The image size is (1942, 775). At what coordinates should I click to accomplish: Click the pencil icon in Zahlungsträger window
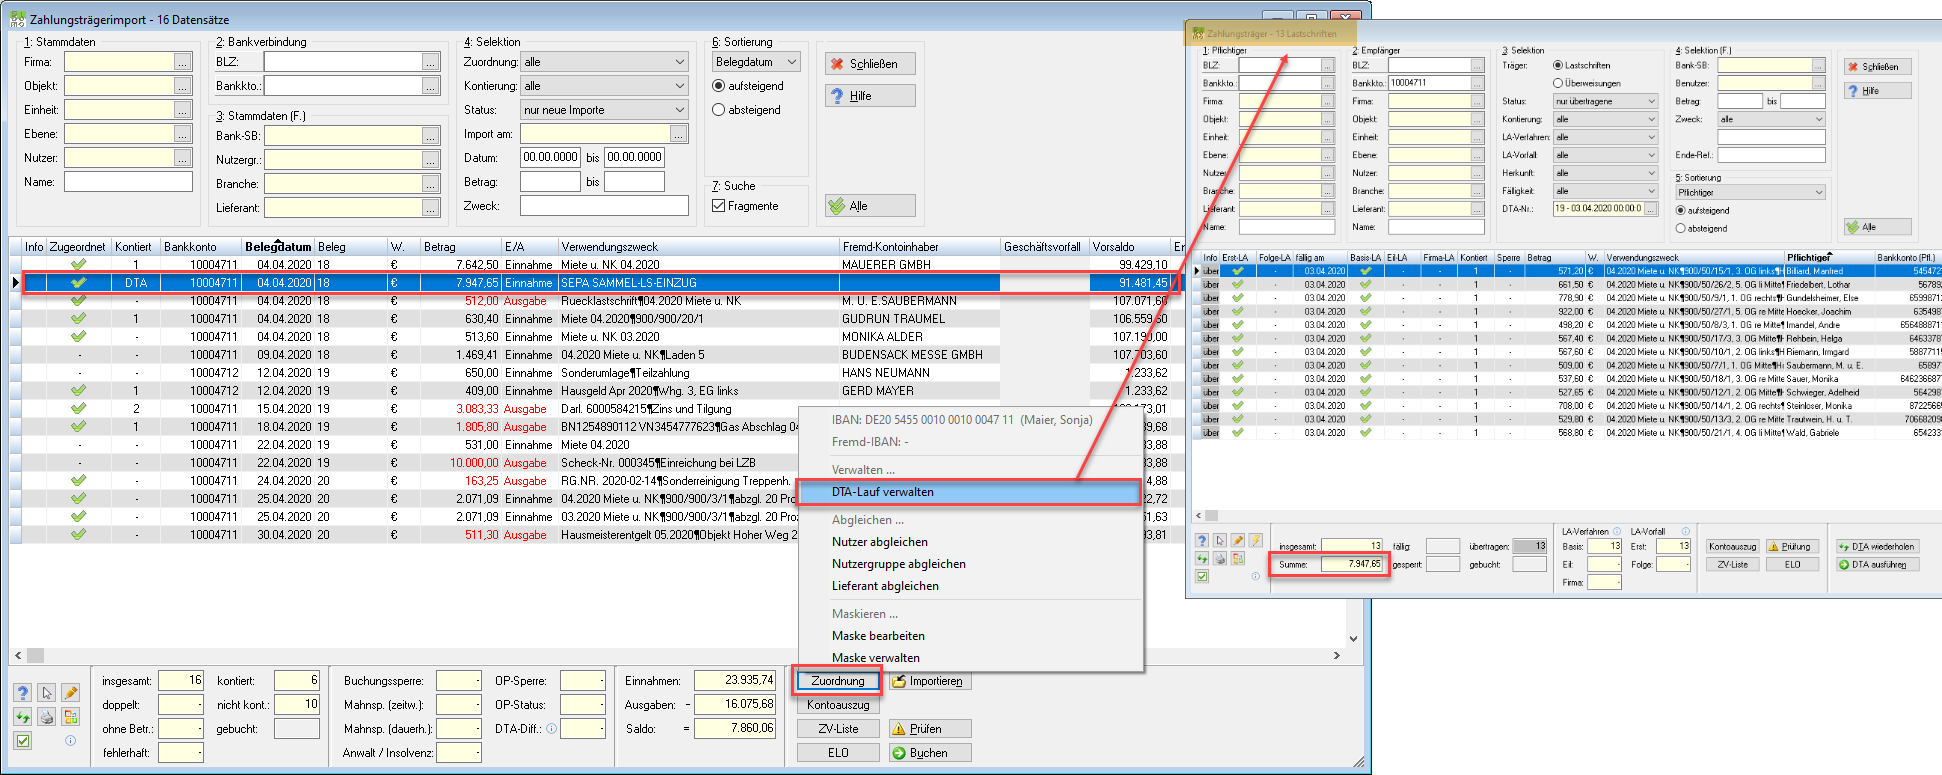coord(1238,541)
